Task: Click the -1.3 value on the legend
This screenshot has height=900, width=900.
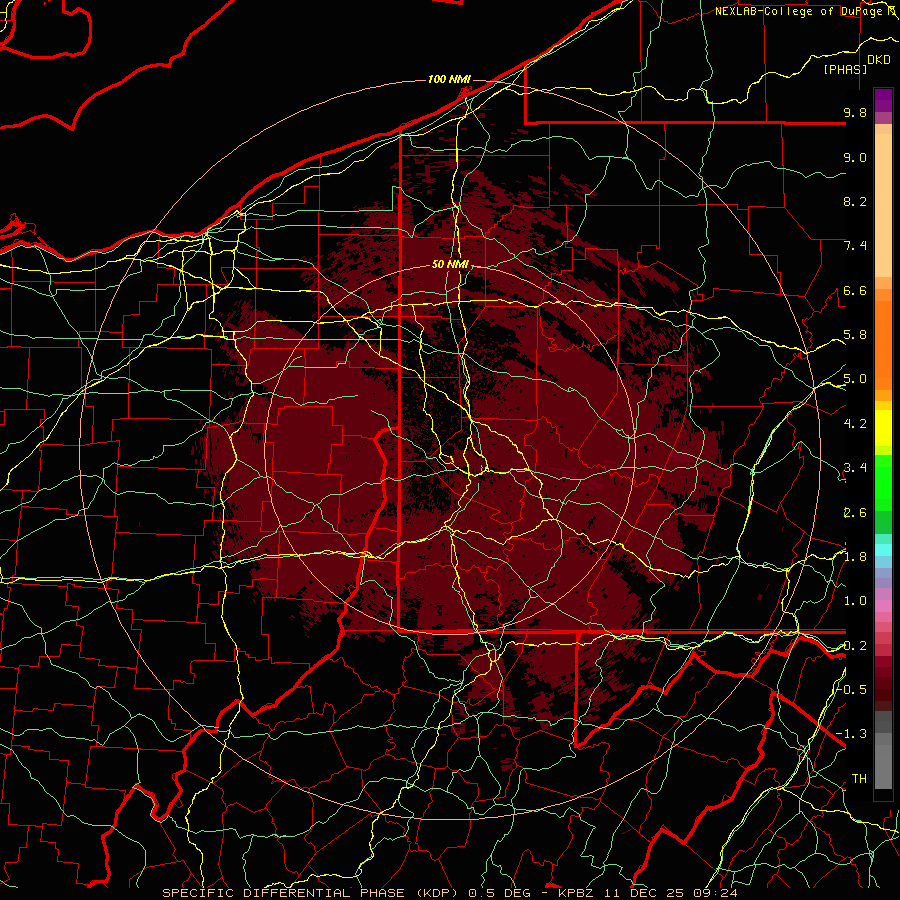Action: (x=852, y=734)
